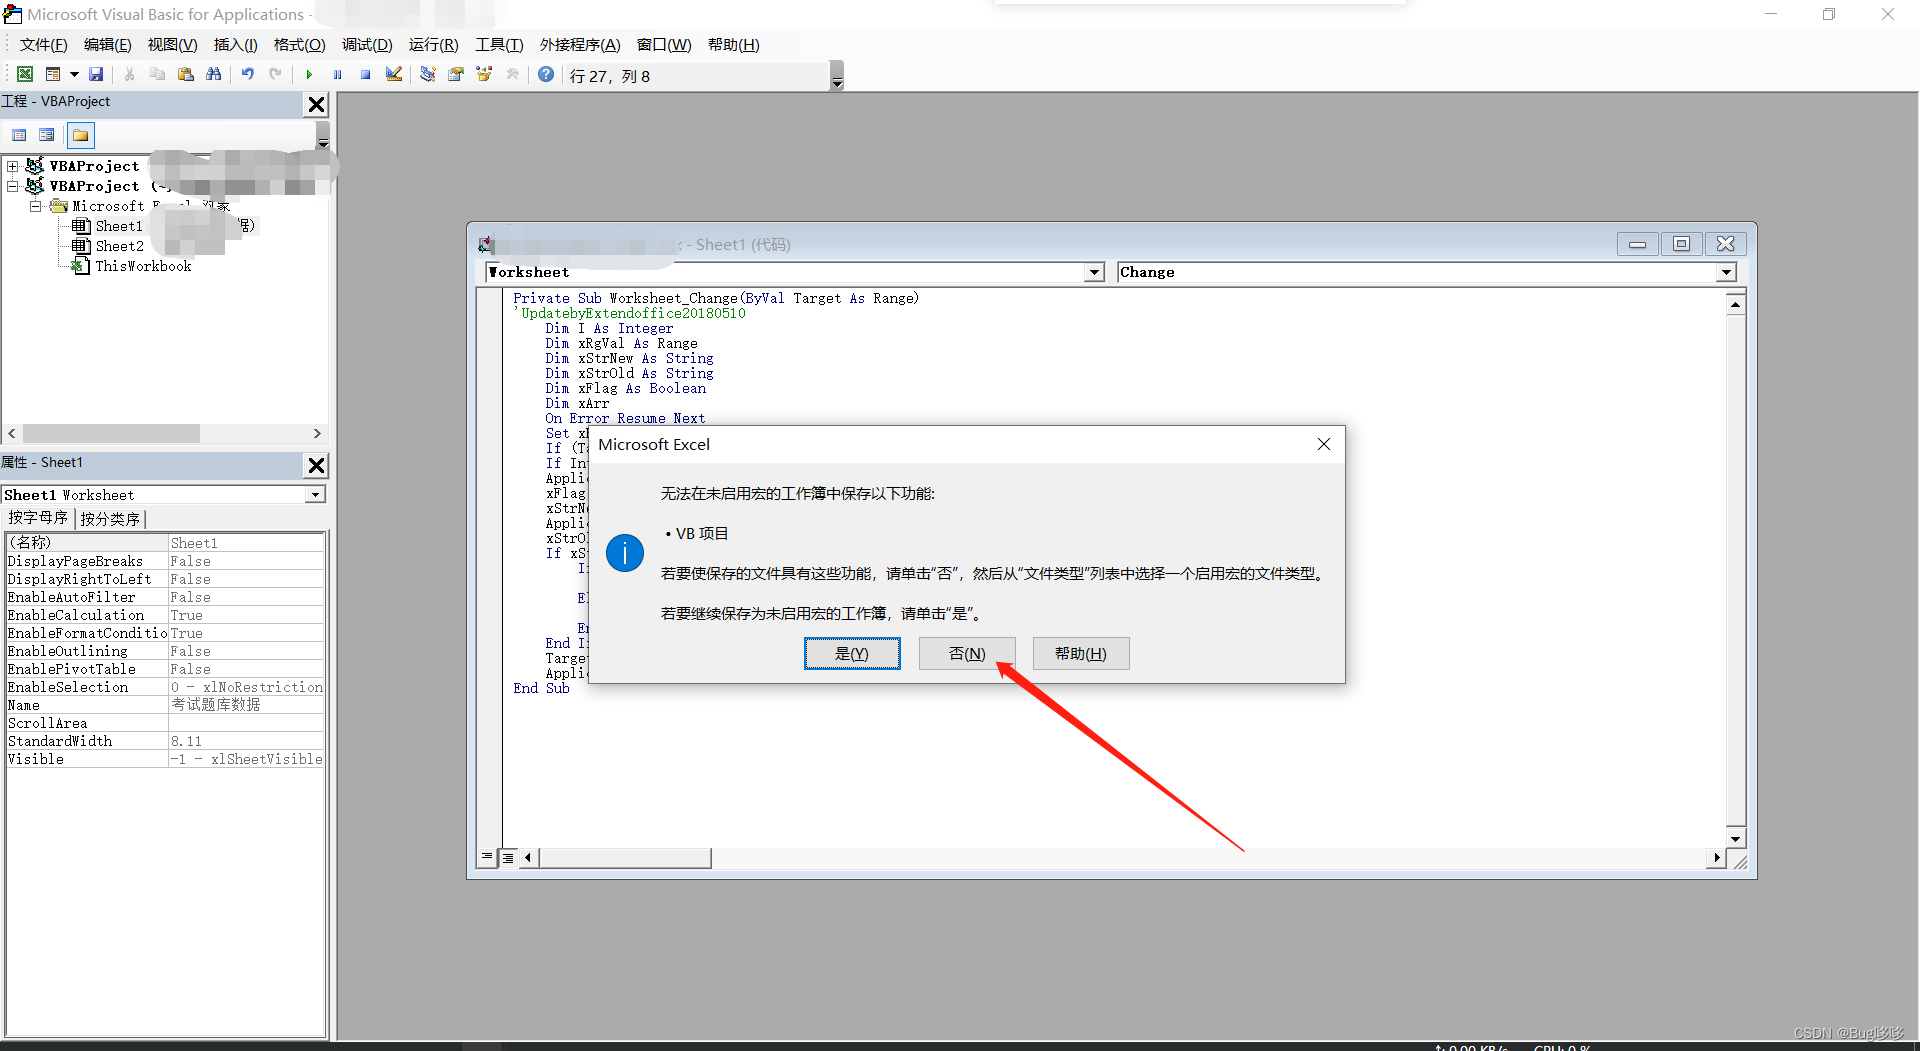Viewport: 1920px width, 1051px height.
Task: Click the Toolbox wrench toolbar icon
Action: click(513, 75)
